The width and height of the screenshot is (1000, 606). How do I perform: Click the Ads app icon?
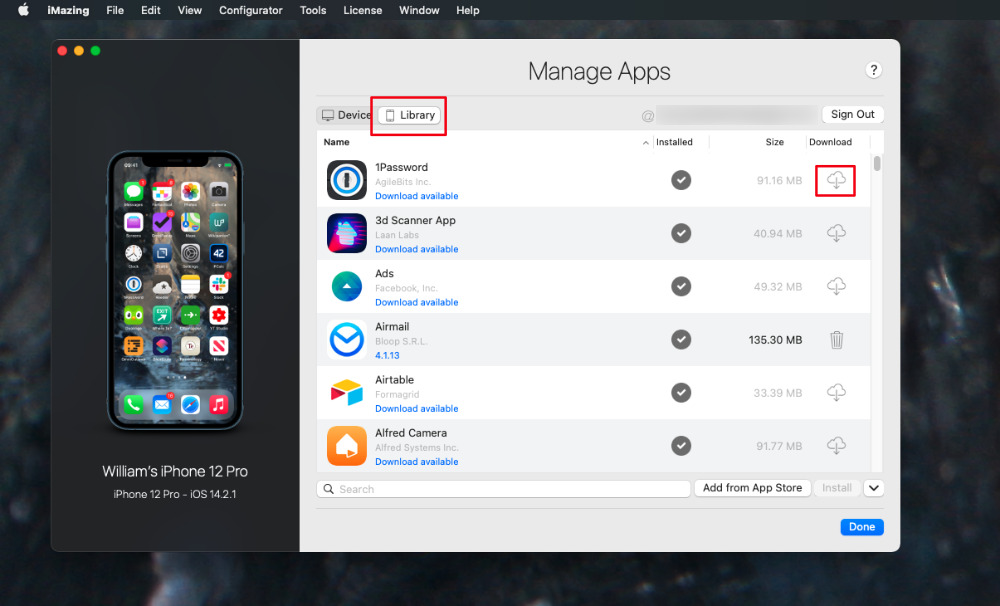pyautogui.click(x=347, y=286)
